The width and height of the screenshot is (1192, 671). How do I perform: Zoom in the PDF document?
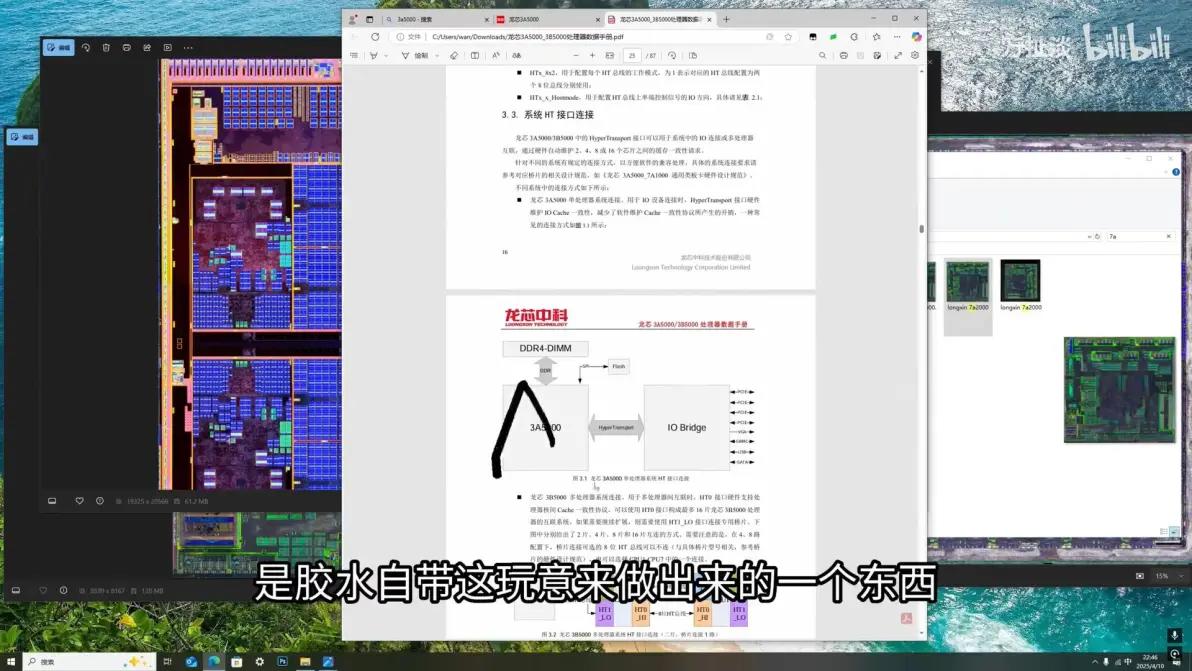coord(592,55)
